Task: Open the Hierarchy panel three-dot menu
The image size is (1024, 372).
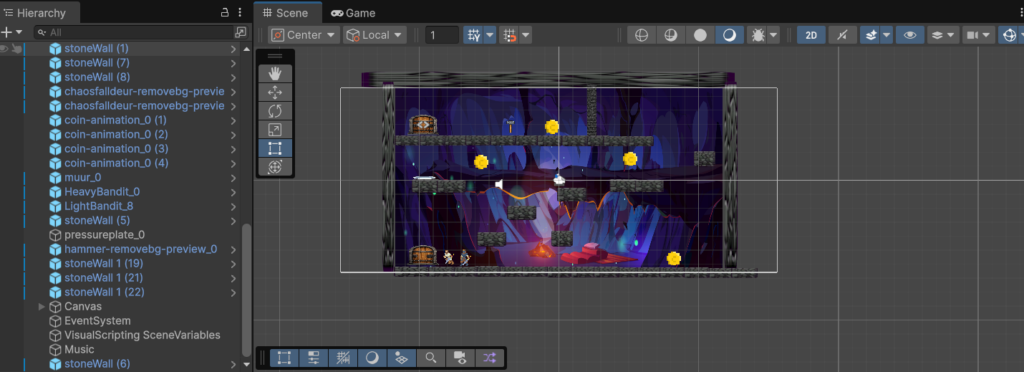Action: [240, 12]
